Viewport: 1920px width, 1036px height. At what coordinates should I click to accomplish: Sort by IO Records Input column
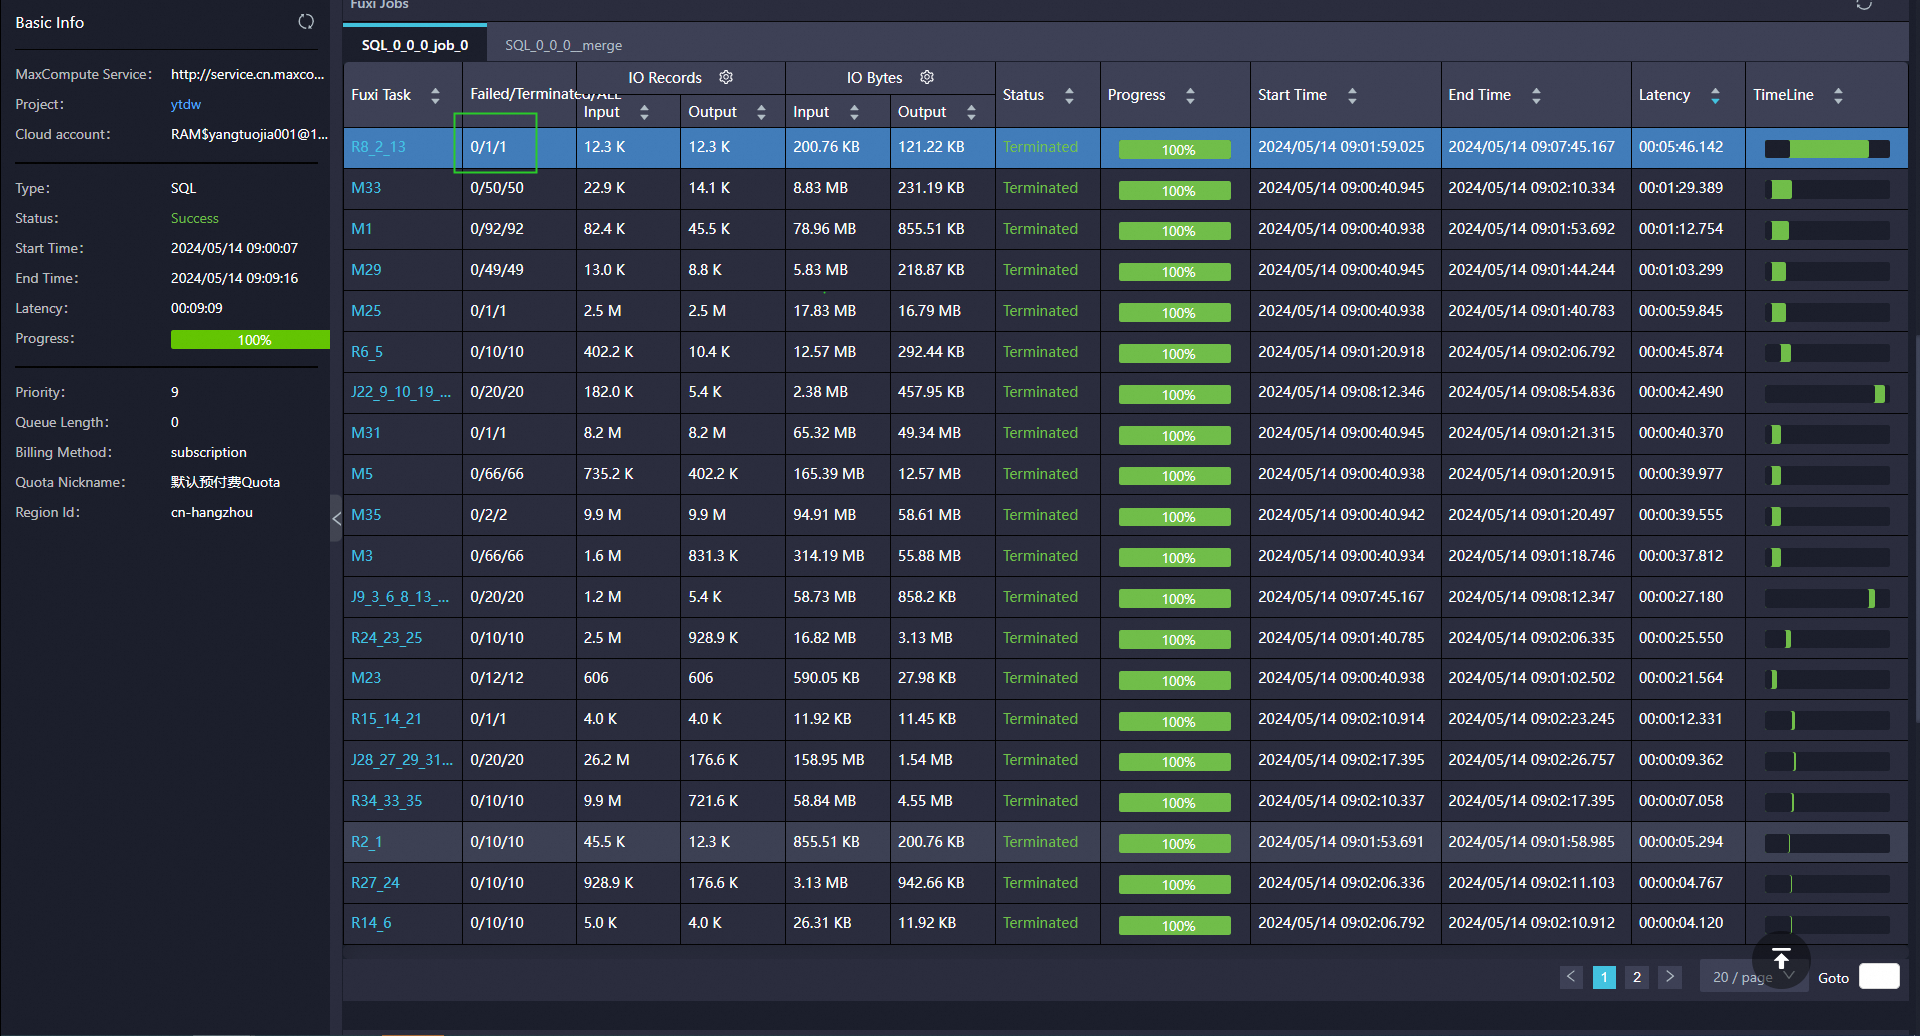tap(644, 112)
